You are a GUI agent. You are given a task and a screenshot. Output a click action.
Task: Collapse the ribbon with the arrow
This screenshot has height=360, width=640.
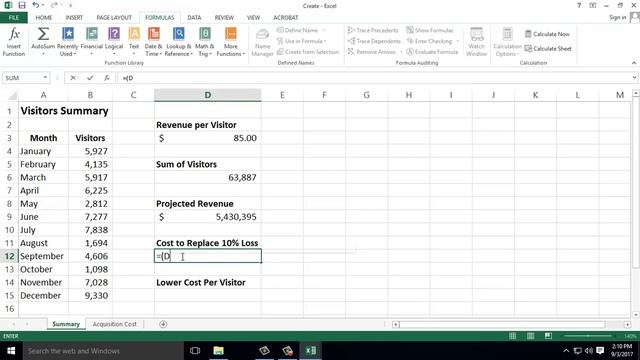(634, 63)
